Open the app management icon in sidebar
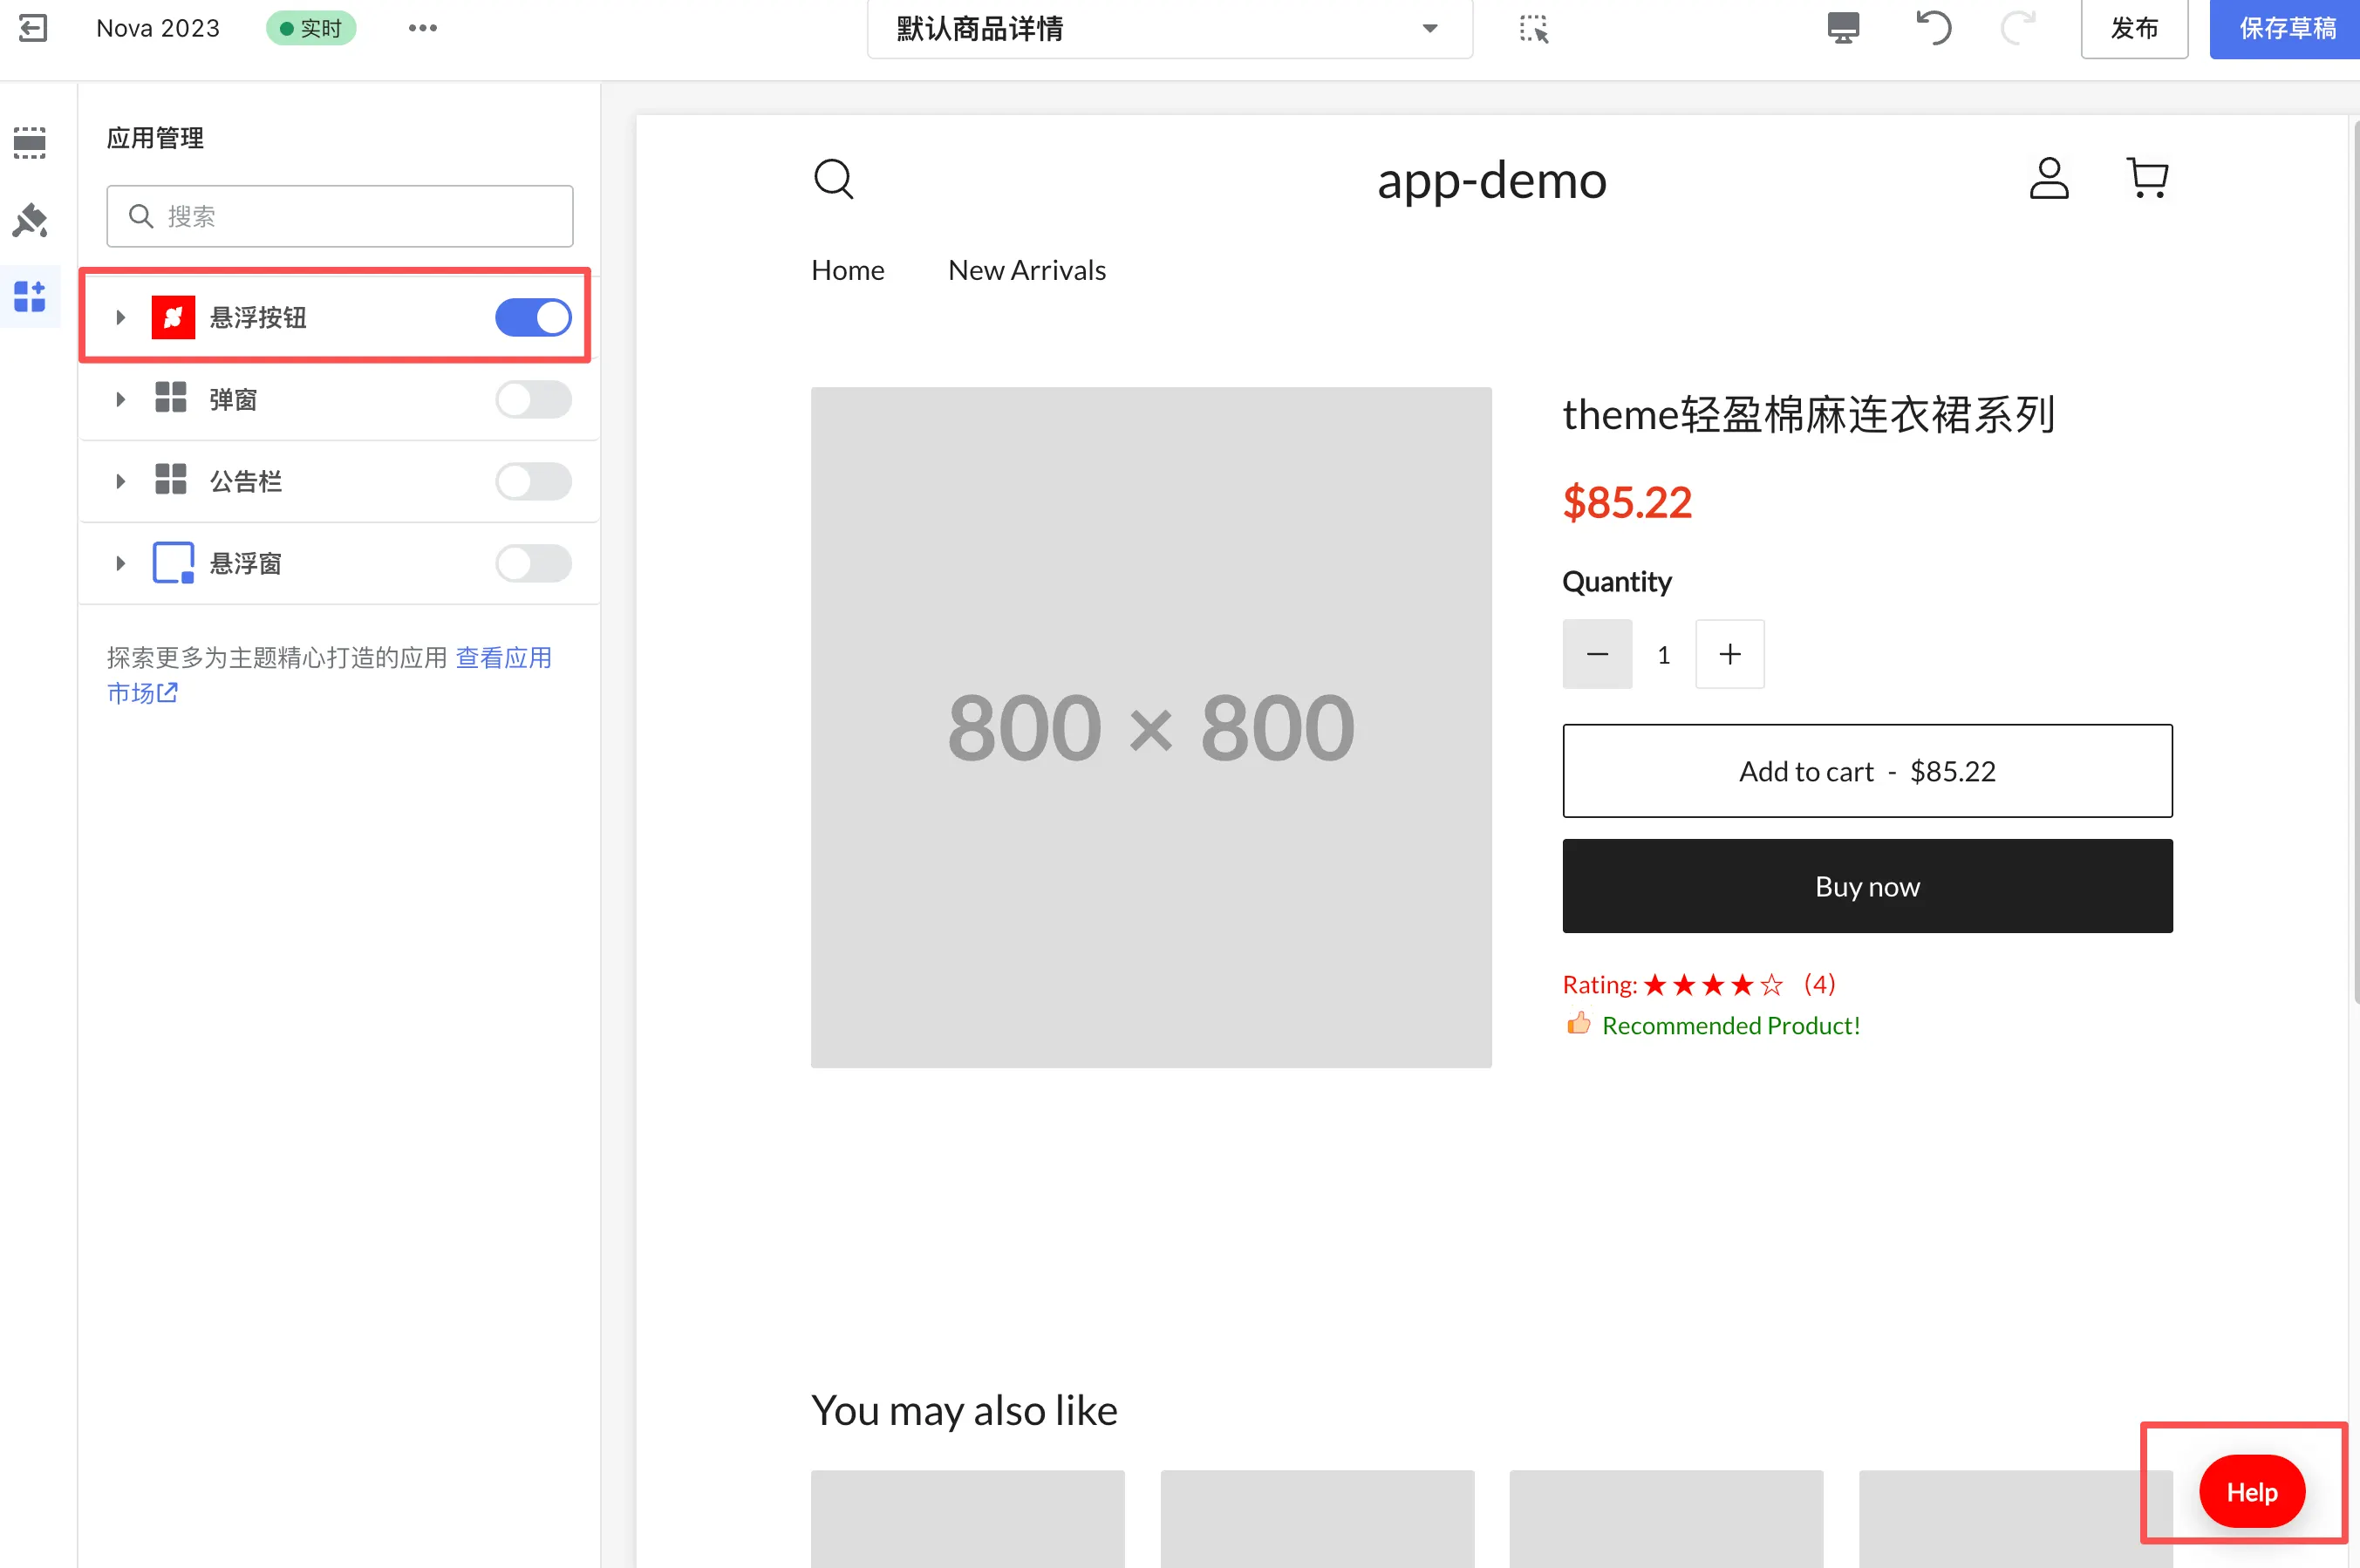 point(30,296)
